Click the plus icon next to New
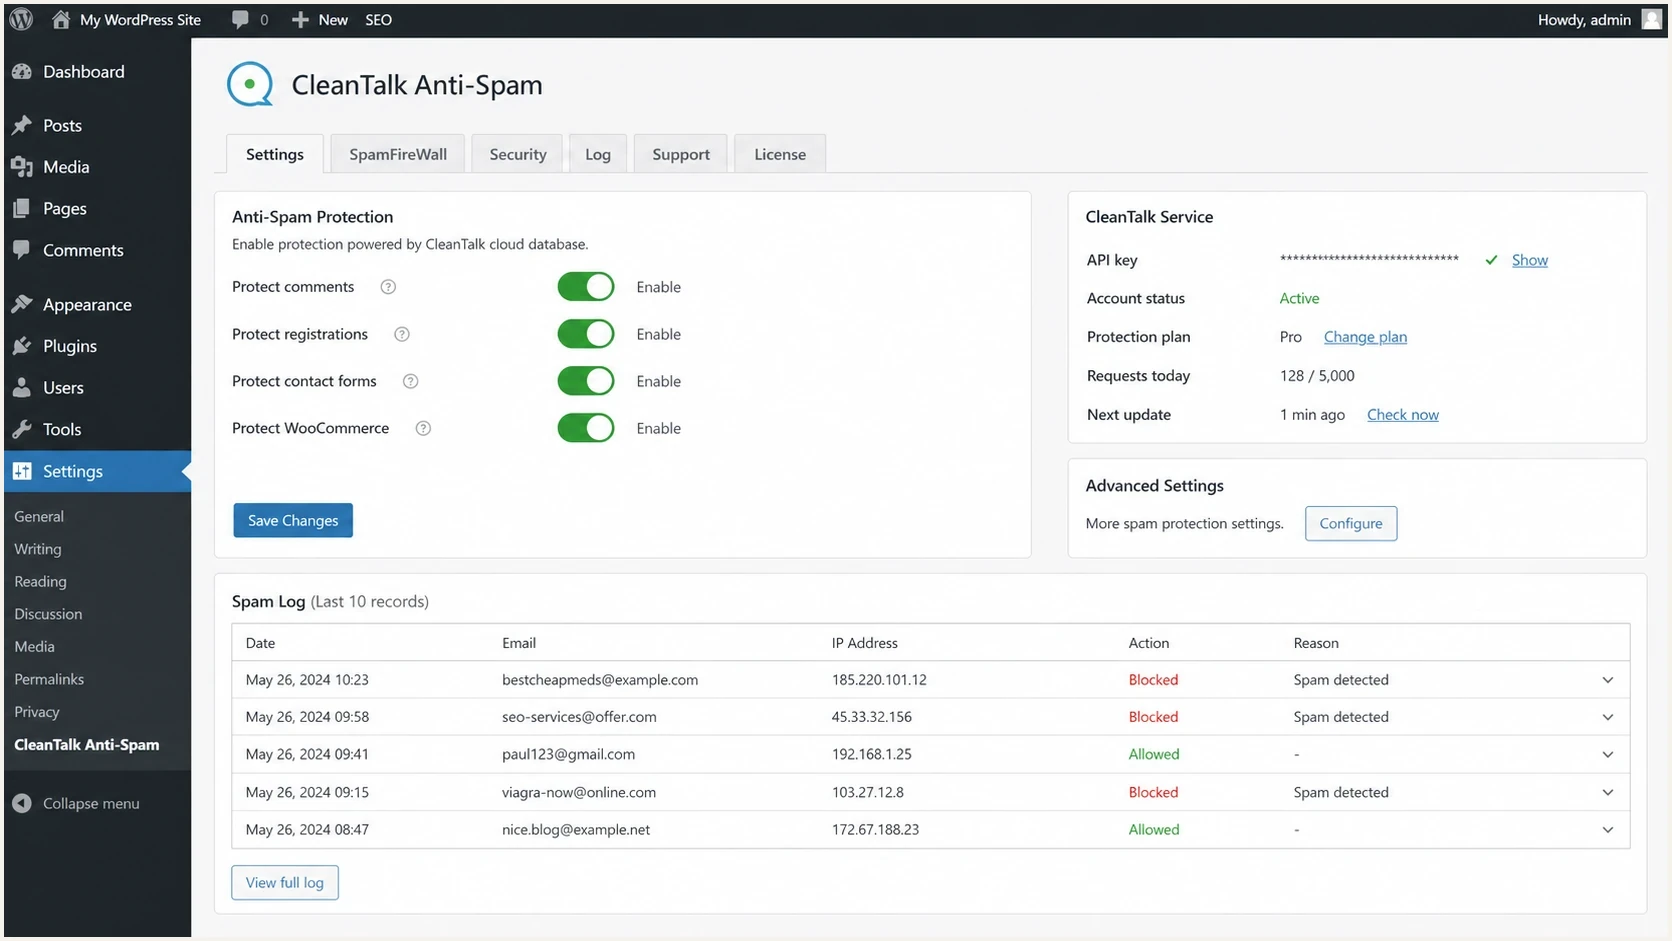Image resolution: width=1672 pixels, height=941 pixels. tap(300, 20)
